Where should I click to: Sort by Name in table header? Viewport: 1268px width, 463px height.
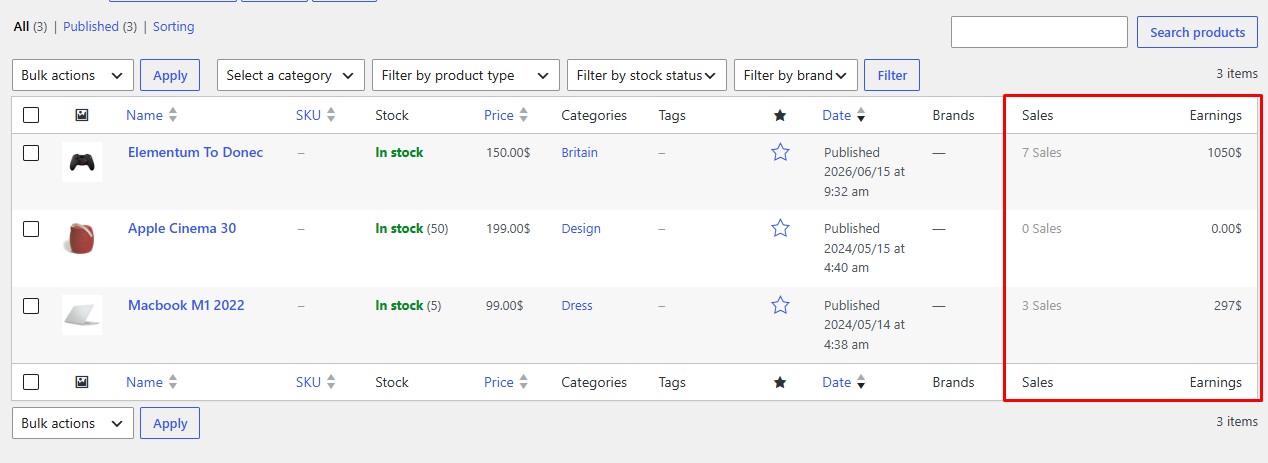tap(151, 115)
